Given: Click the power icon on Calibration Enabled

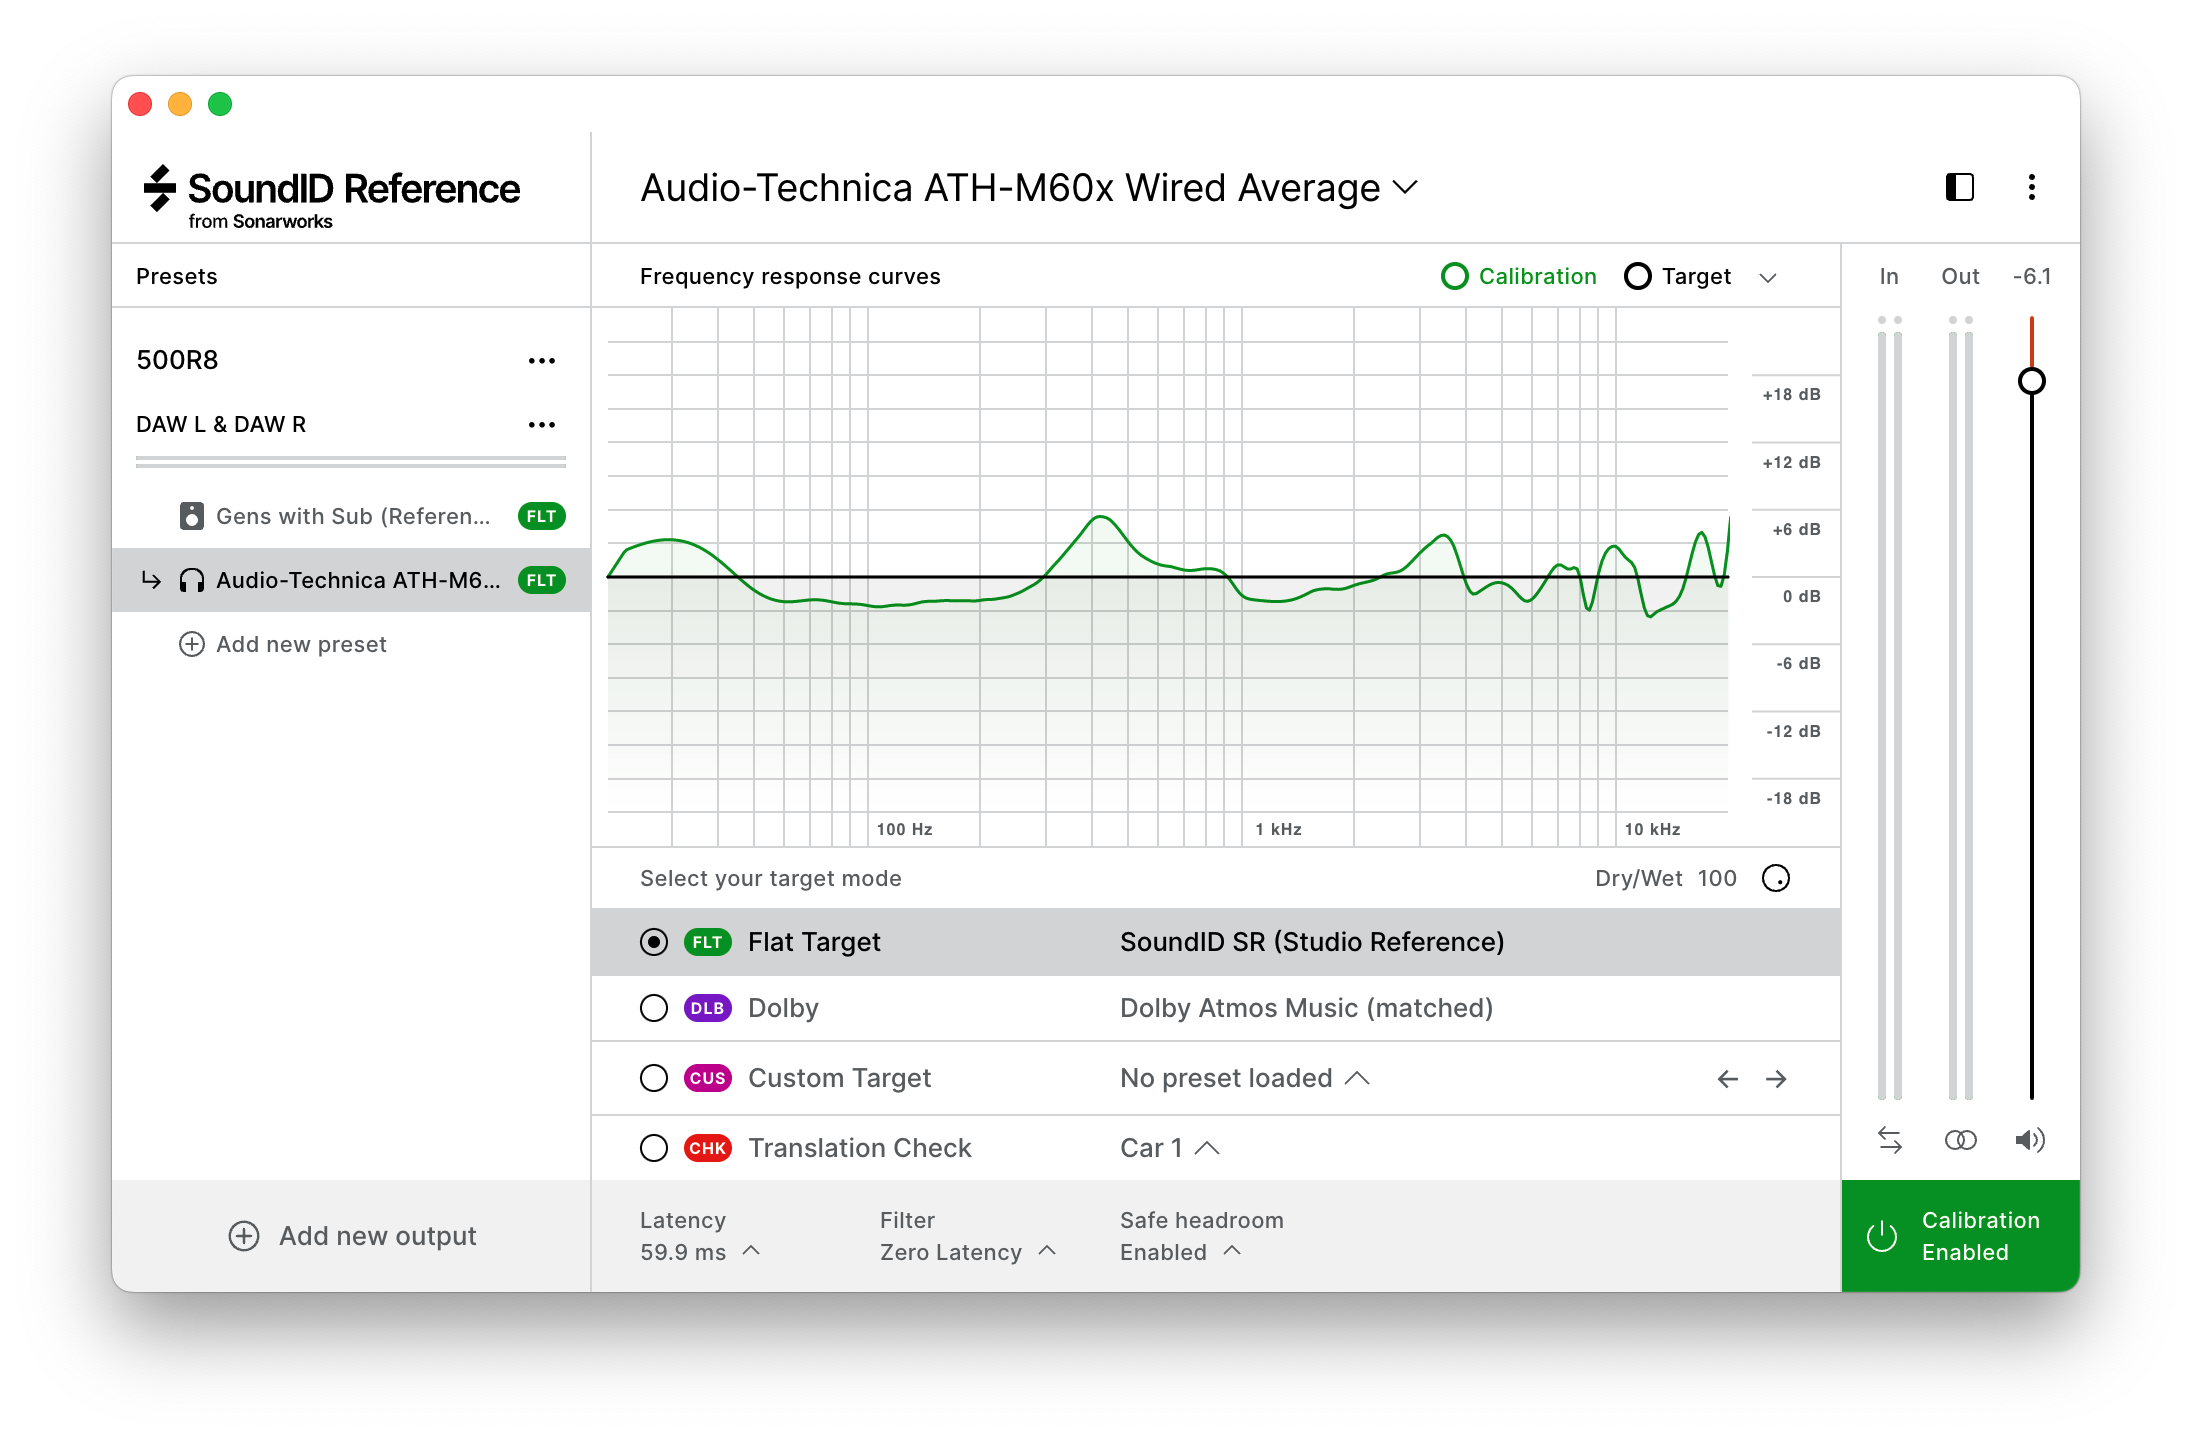Looking at the screenshot, I should point(1881,1235).
